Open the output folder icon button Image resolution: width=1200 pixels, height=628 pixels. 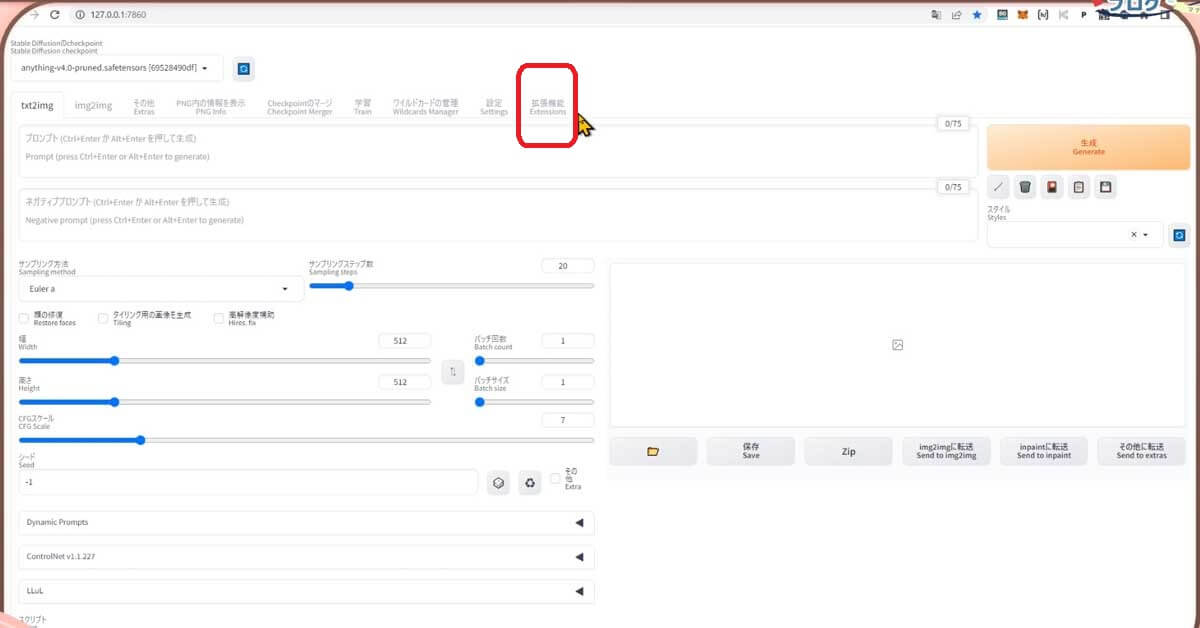point(653,452)
